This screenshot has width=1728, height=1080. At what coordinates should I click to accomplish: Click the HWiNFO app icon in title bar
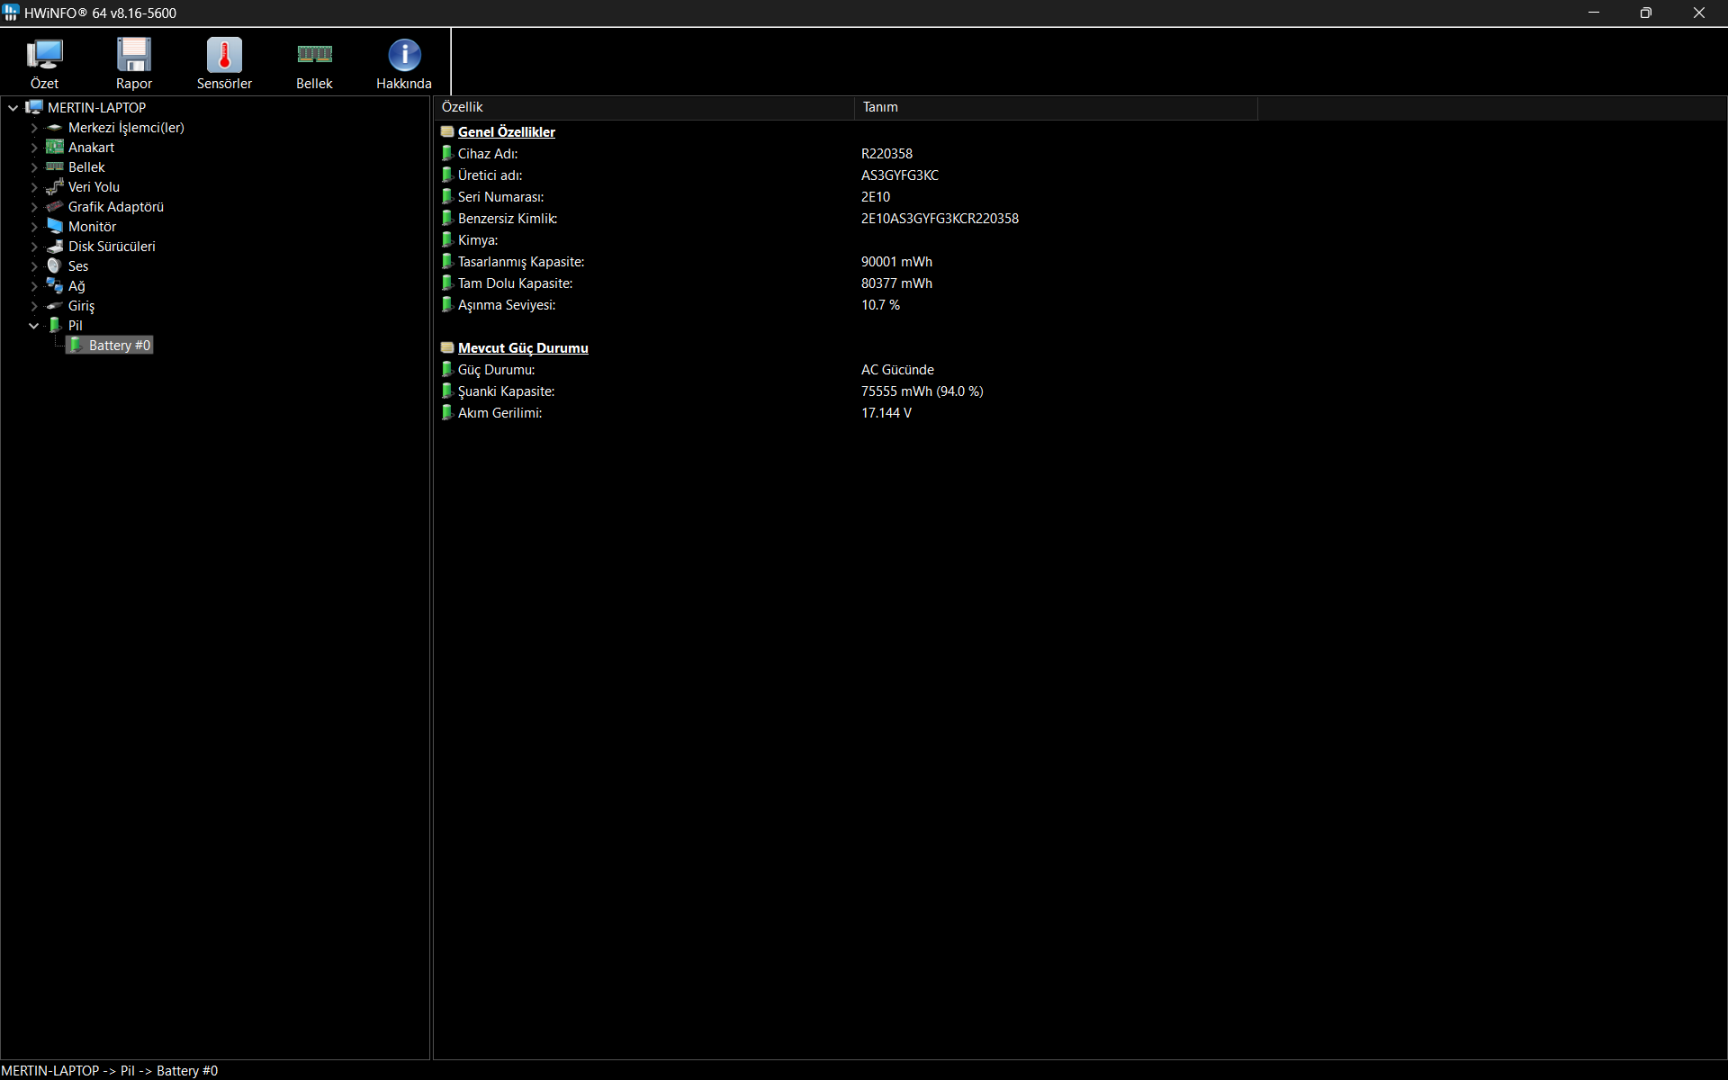pos(10,13)
